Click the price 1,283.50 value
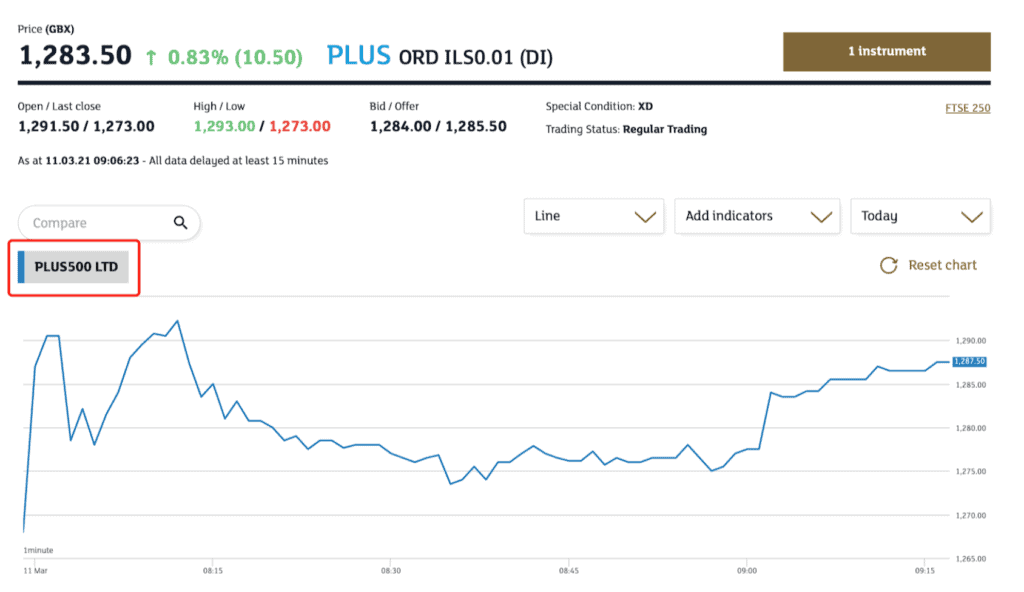1024x592 pixels. coord(75,56)
